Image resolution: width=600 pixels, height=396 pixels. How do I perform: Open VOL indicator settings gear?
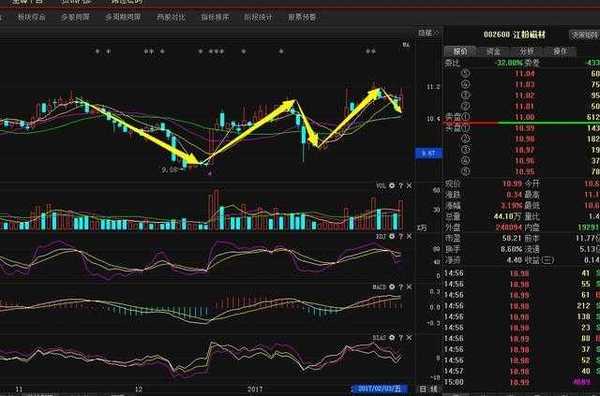pos(392,186)
